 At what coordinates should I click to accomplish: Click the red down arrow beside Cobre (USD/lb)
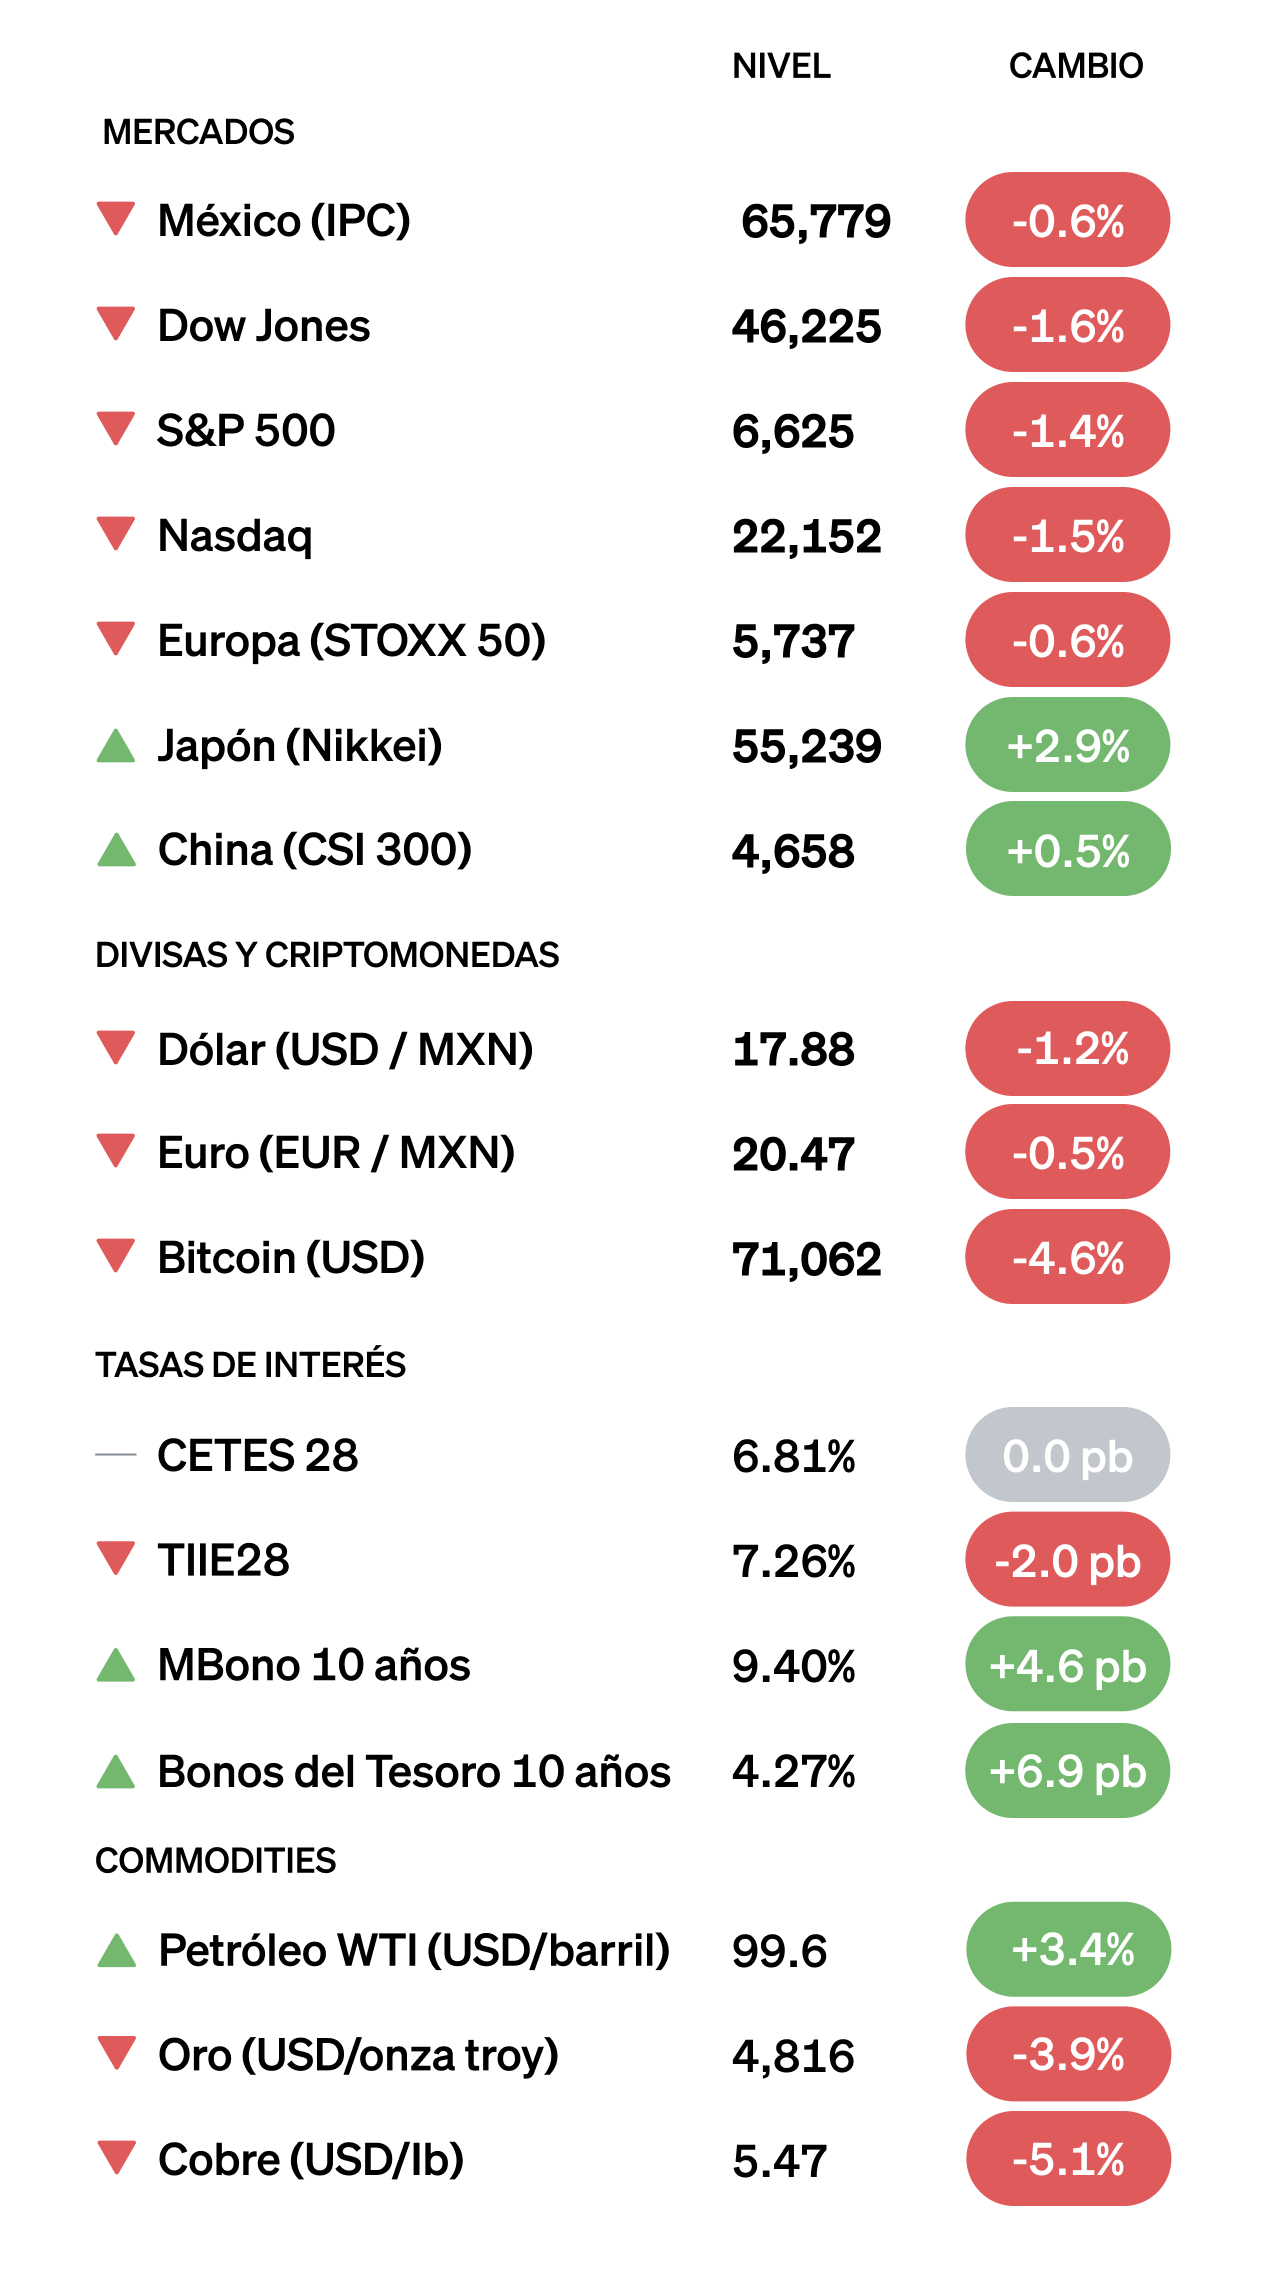(116, 2158)
